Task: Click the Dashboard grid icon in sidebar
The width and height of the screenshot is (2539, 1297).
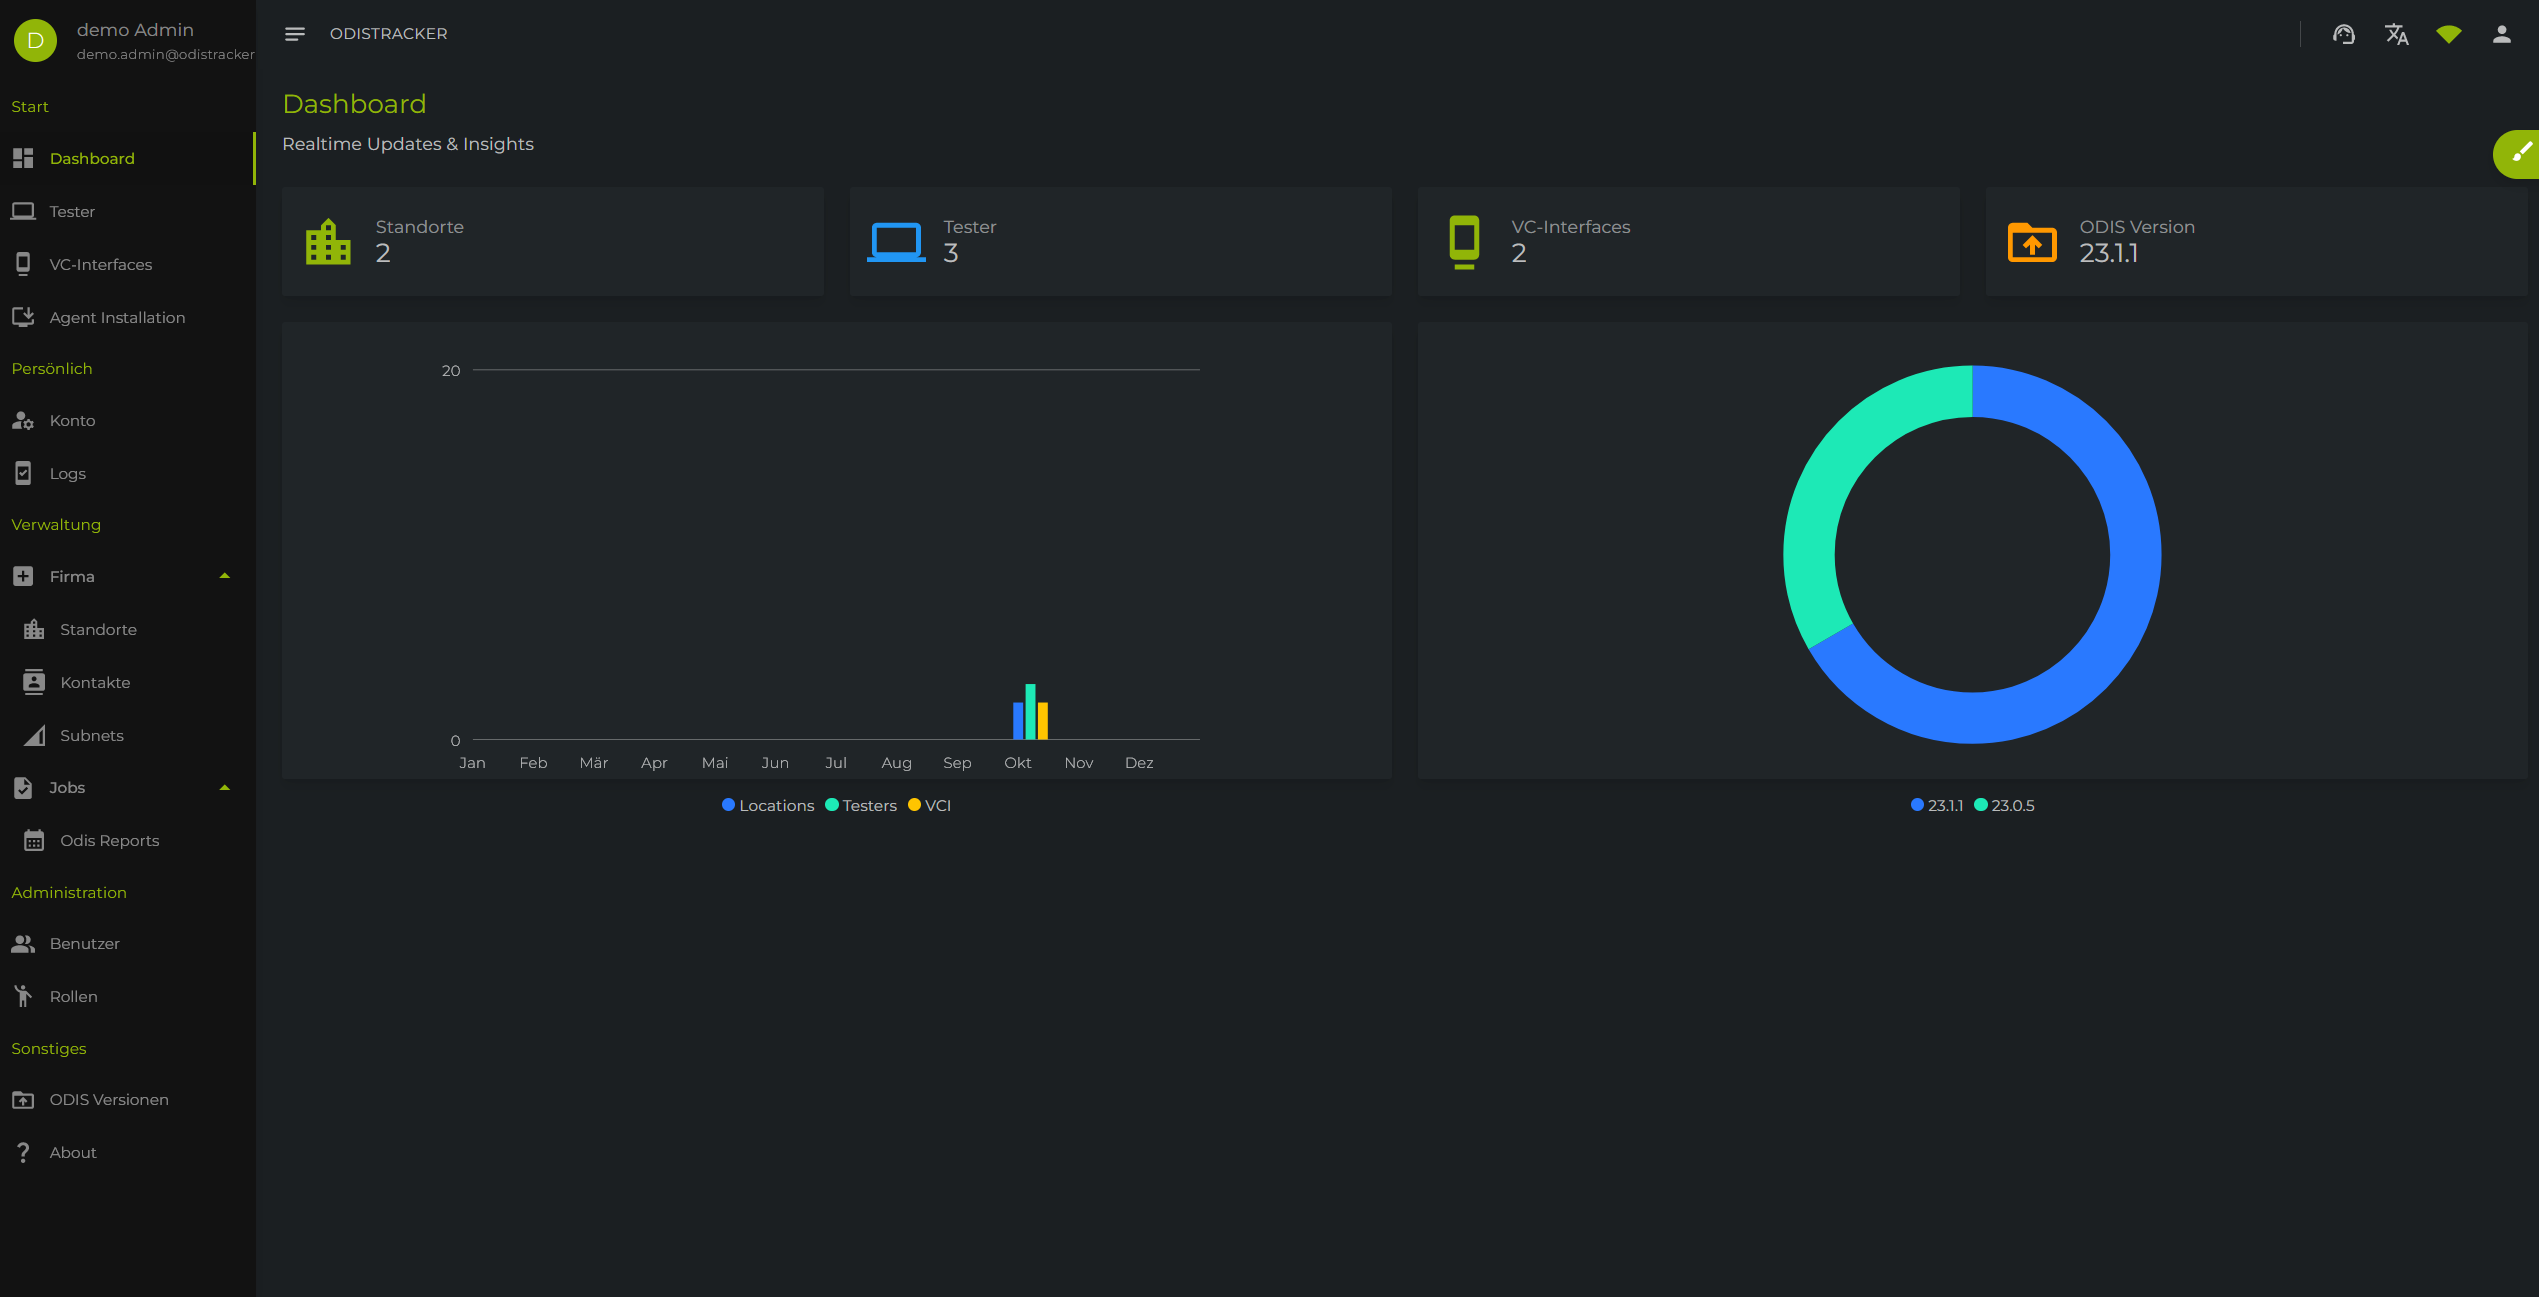Action: (23, 158)
